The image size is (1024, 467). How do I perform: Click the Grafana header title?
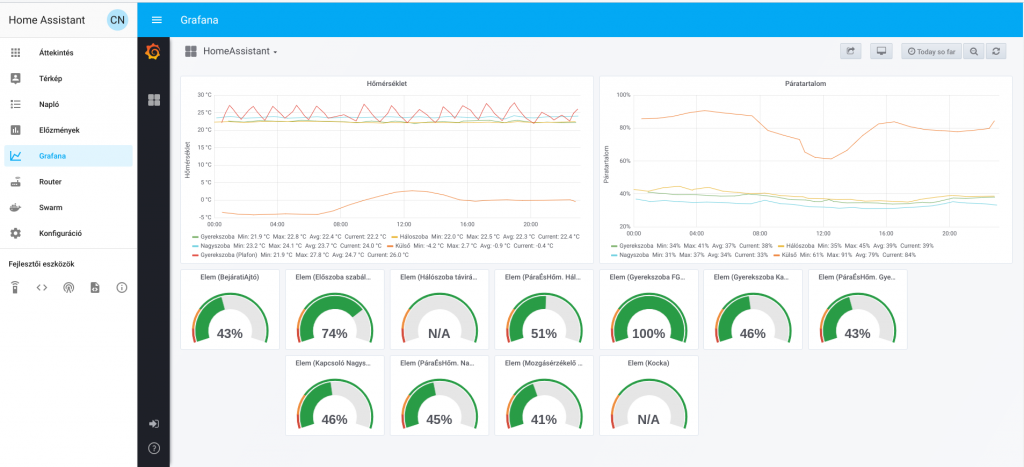[199, 20]
